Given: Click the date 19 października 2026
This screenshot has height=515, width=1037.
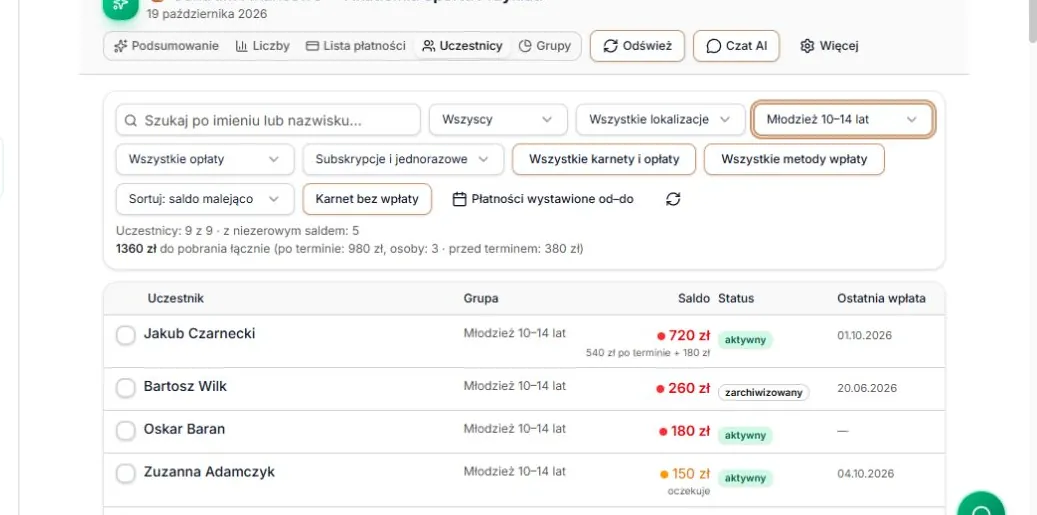Looking at the screenshot, I should point(207,14).
